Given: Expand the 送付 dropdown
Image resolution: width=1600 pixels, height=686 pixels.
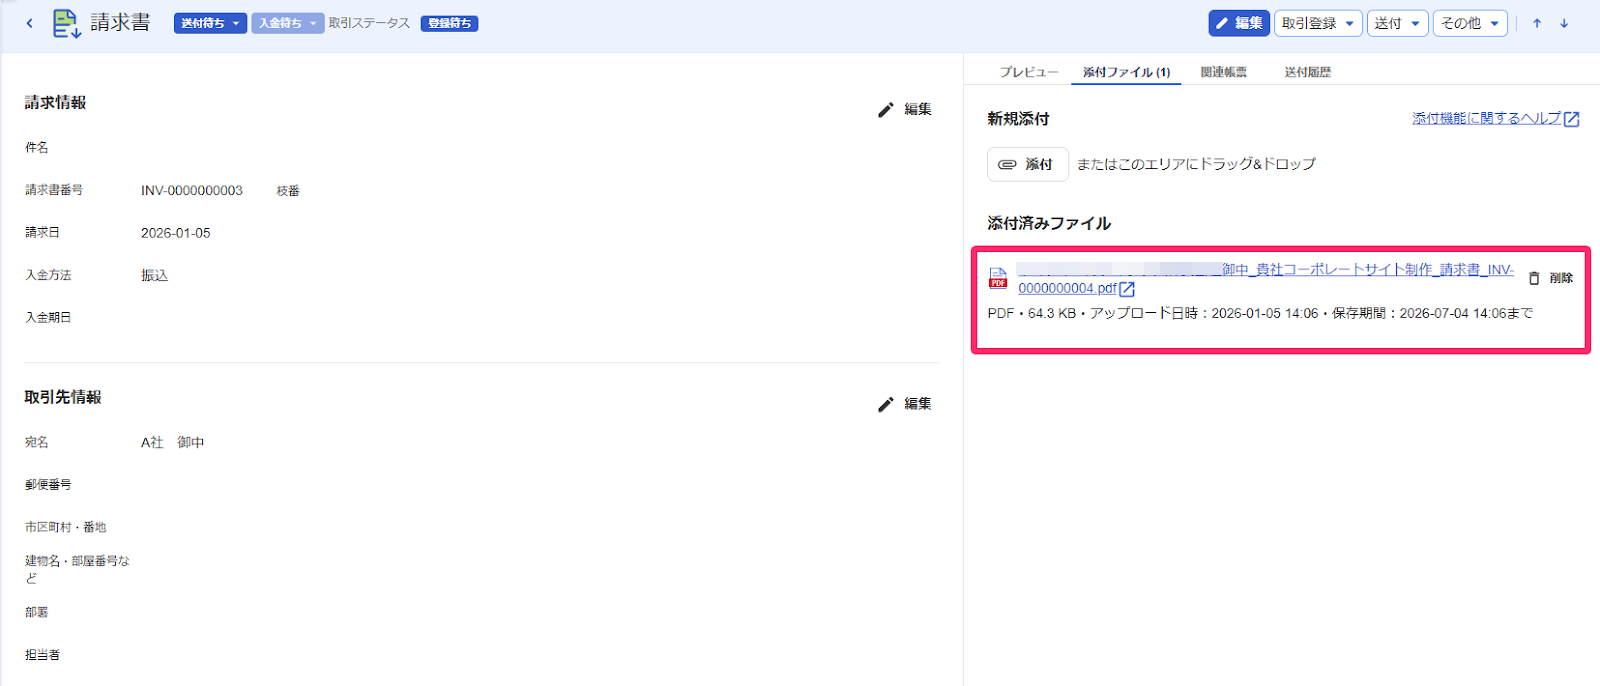Looking at the screenshot, I should pos(1397,23).
